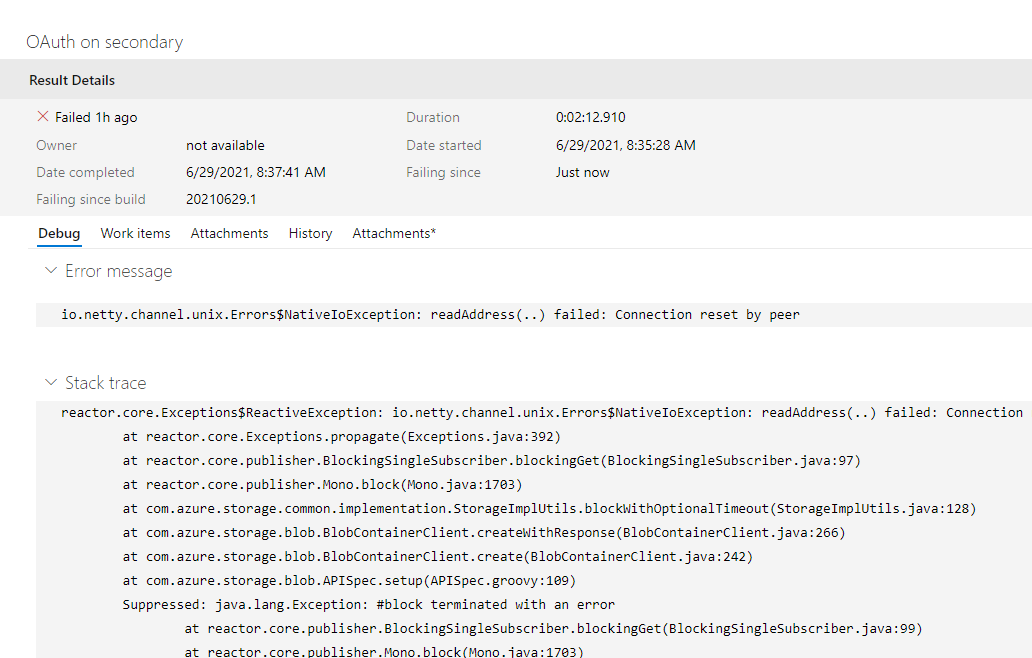
Task: Open the History tab
Action: (311, 234)
